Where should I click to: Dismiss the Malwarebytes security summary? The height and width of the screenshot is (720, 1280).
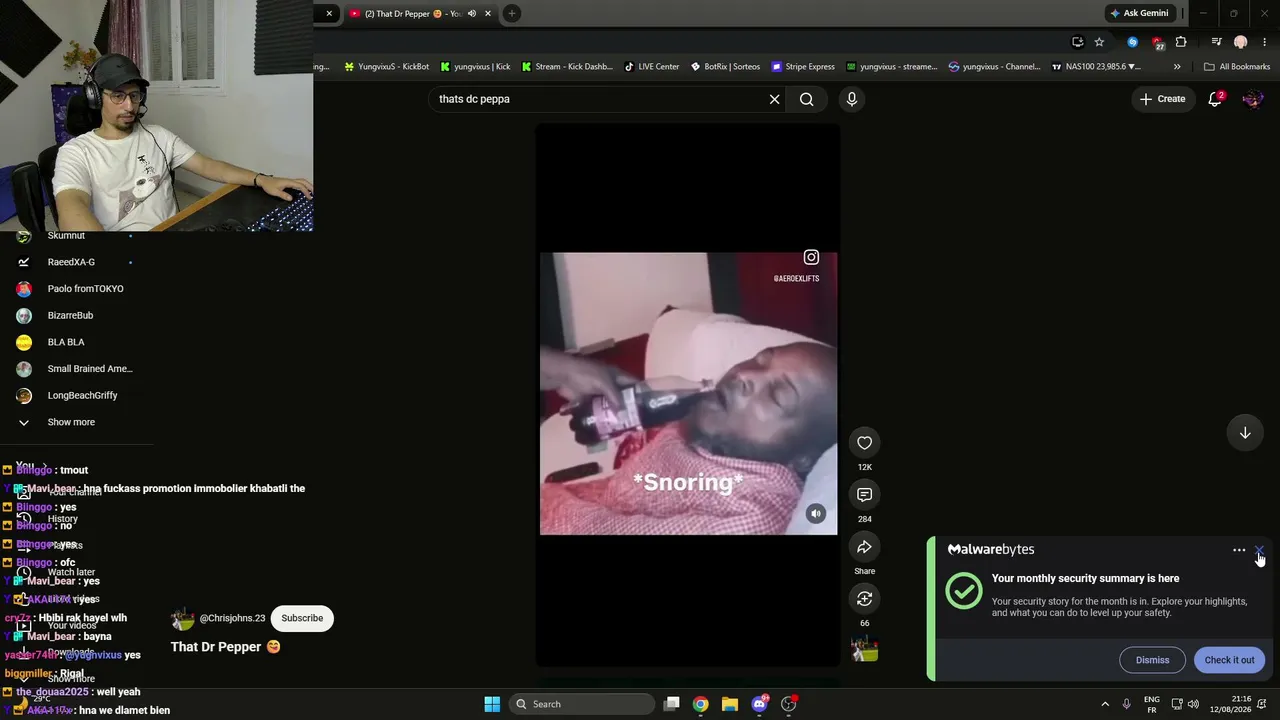tap(1152, 660)
